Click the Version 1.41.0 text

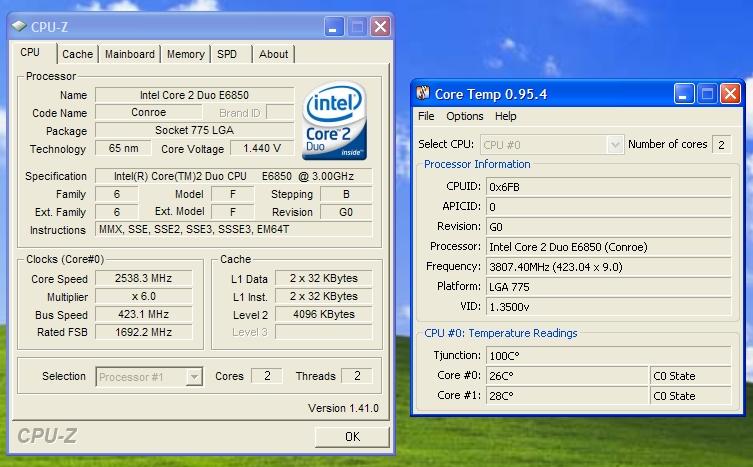pyautogui.click(x=343, y=408)
